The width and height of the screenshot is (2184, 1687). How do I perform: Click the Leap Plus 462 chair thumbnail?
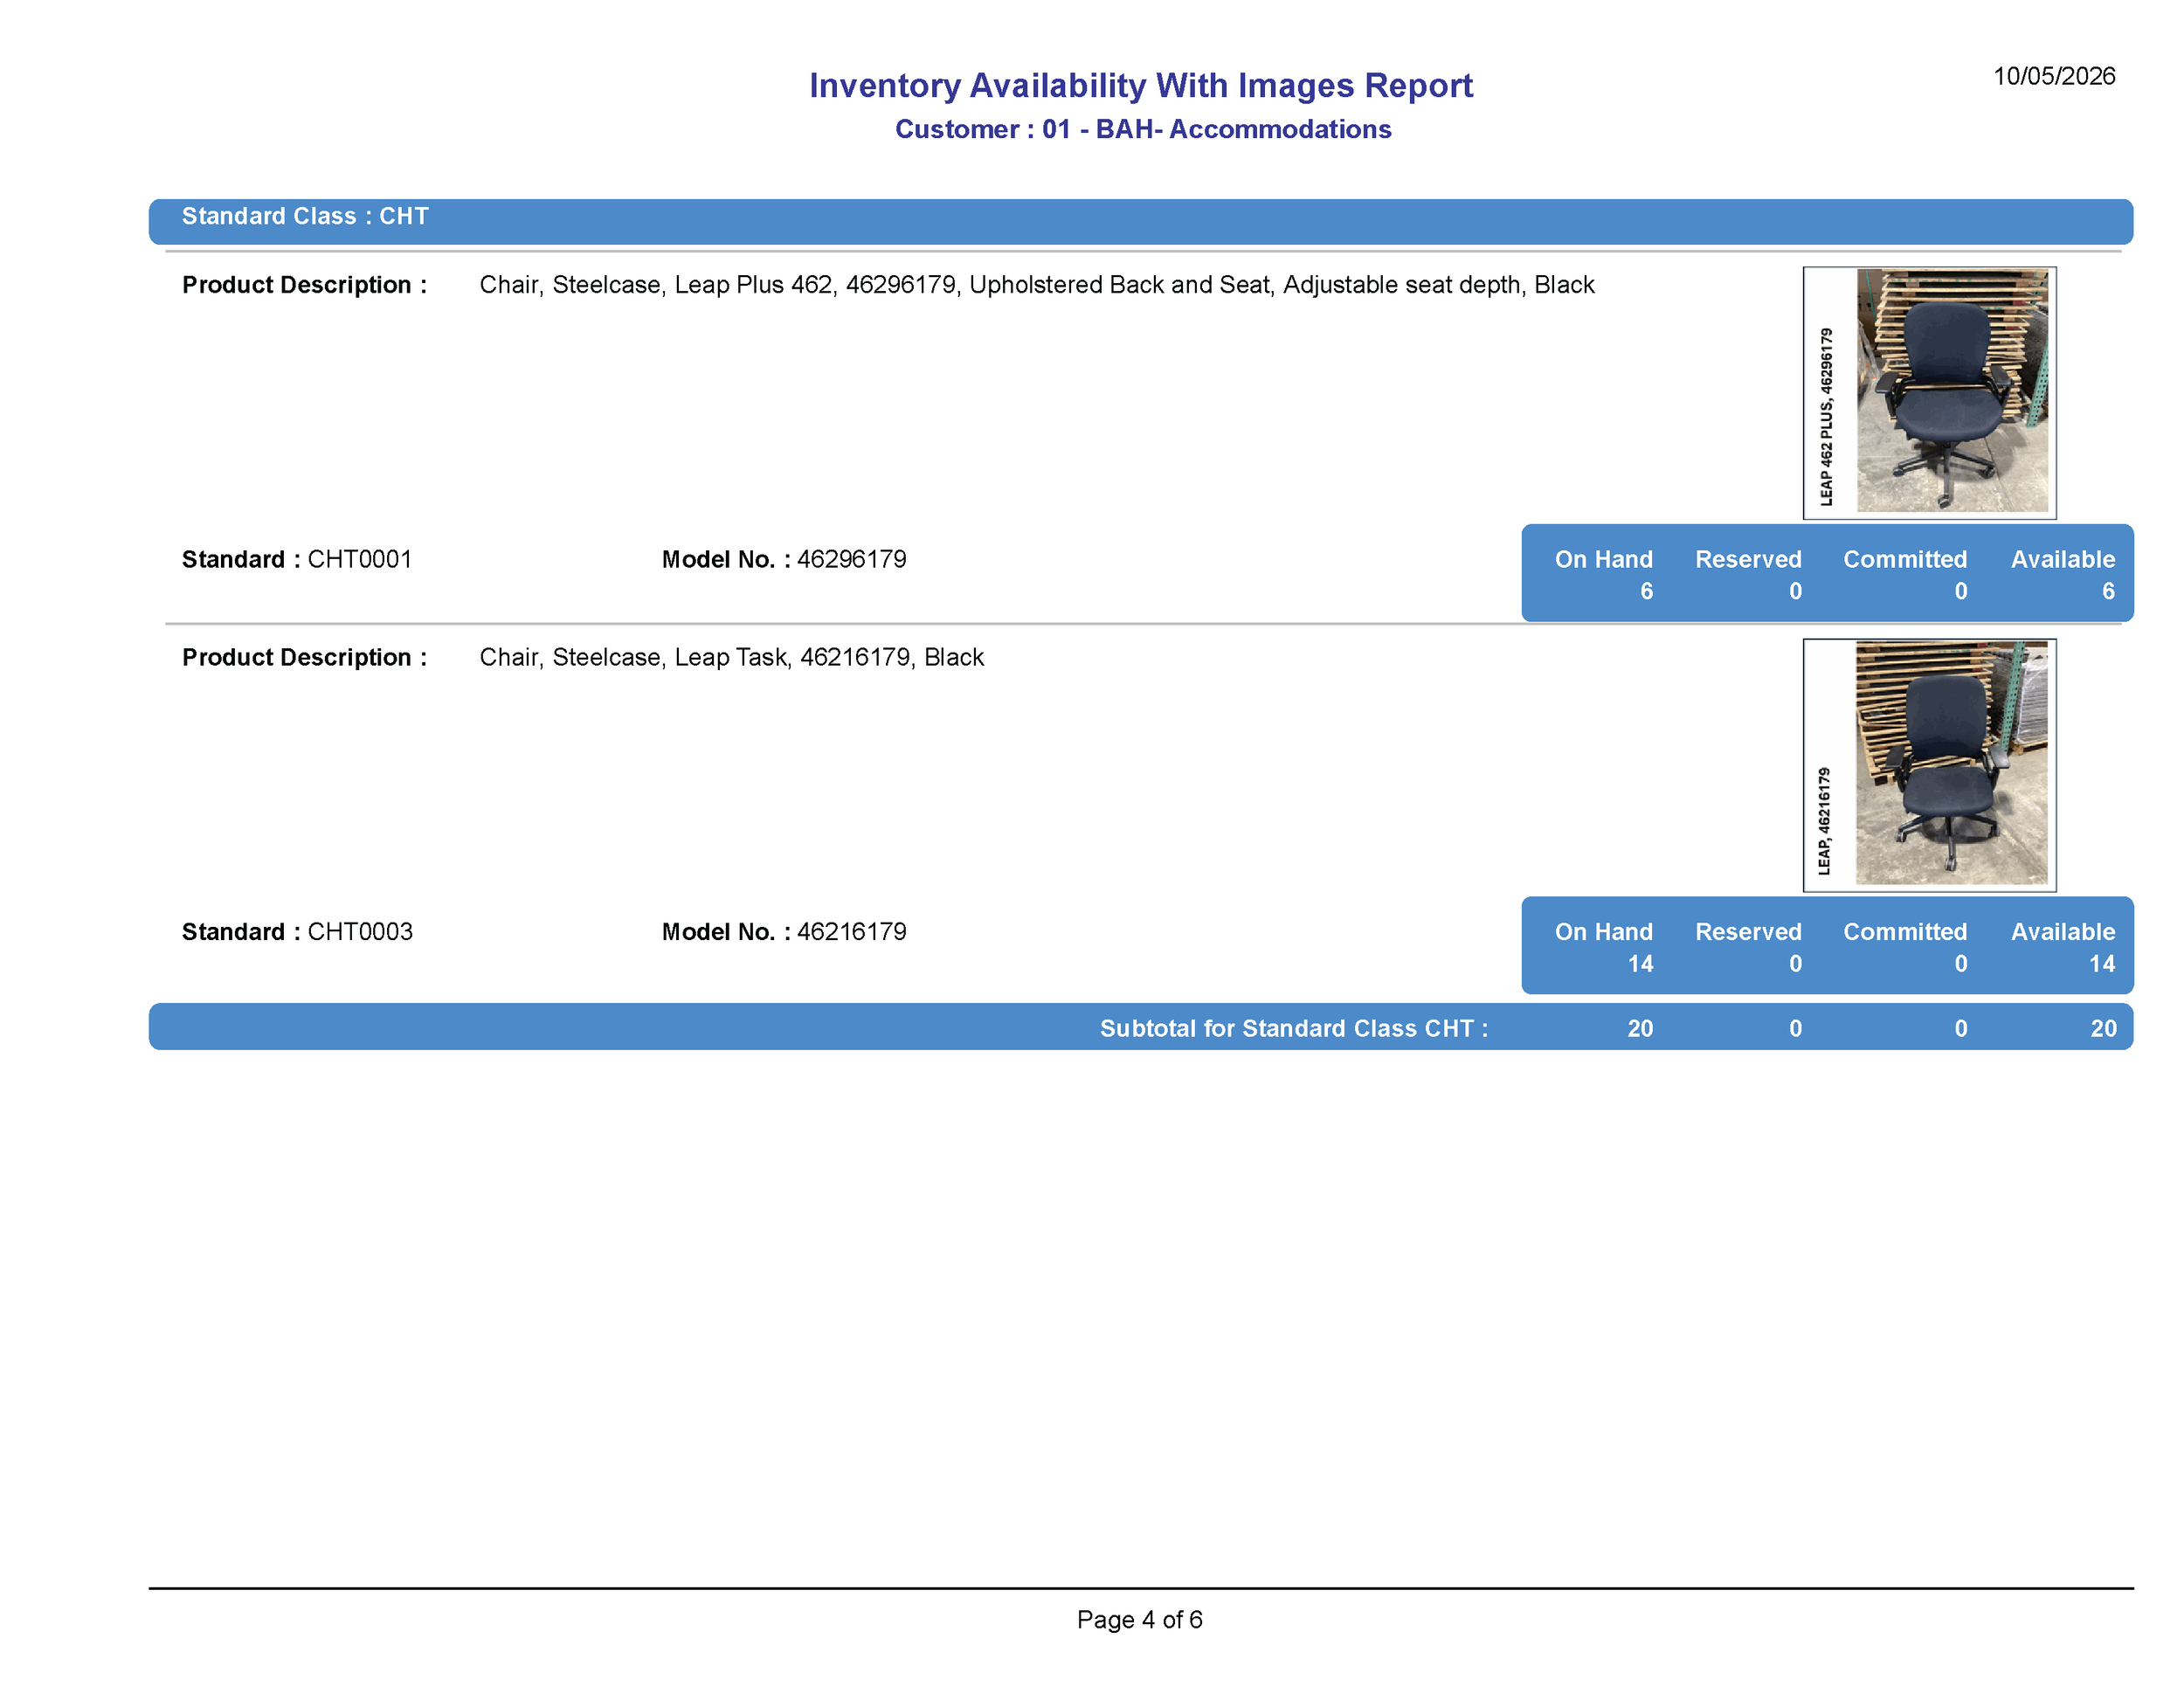pyautogui.click(x=1929, y=392)
